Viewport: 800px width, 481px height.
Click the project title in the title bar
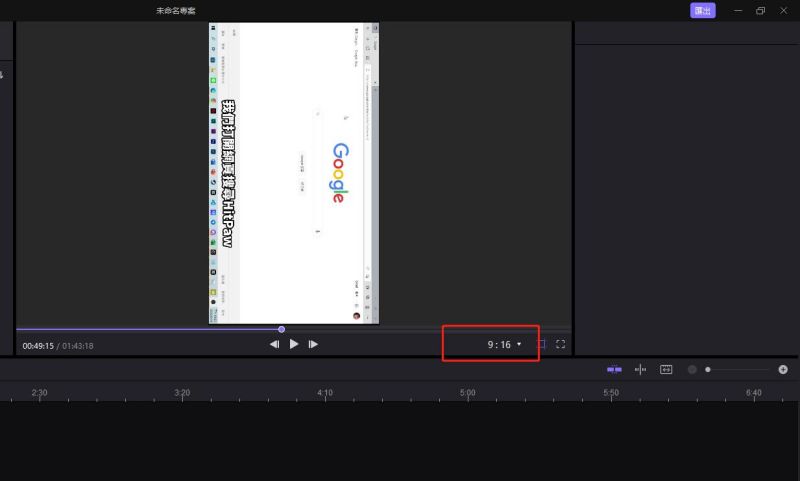coord(176,11)
